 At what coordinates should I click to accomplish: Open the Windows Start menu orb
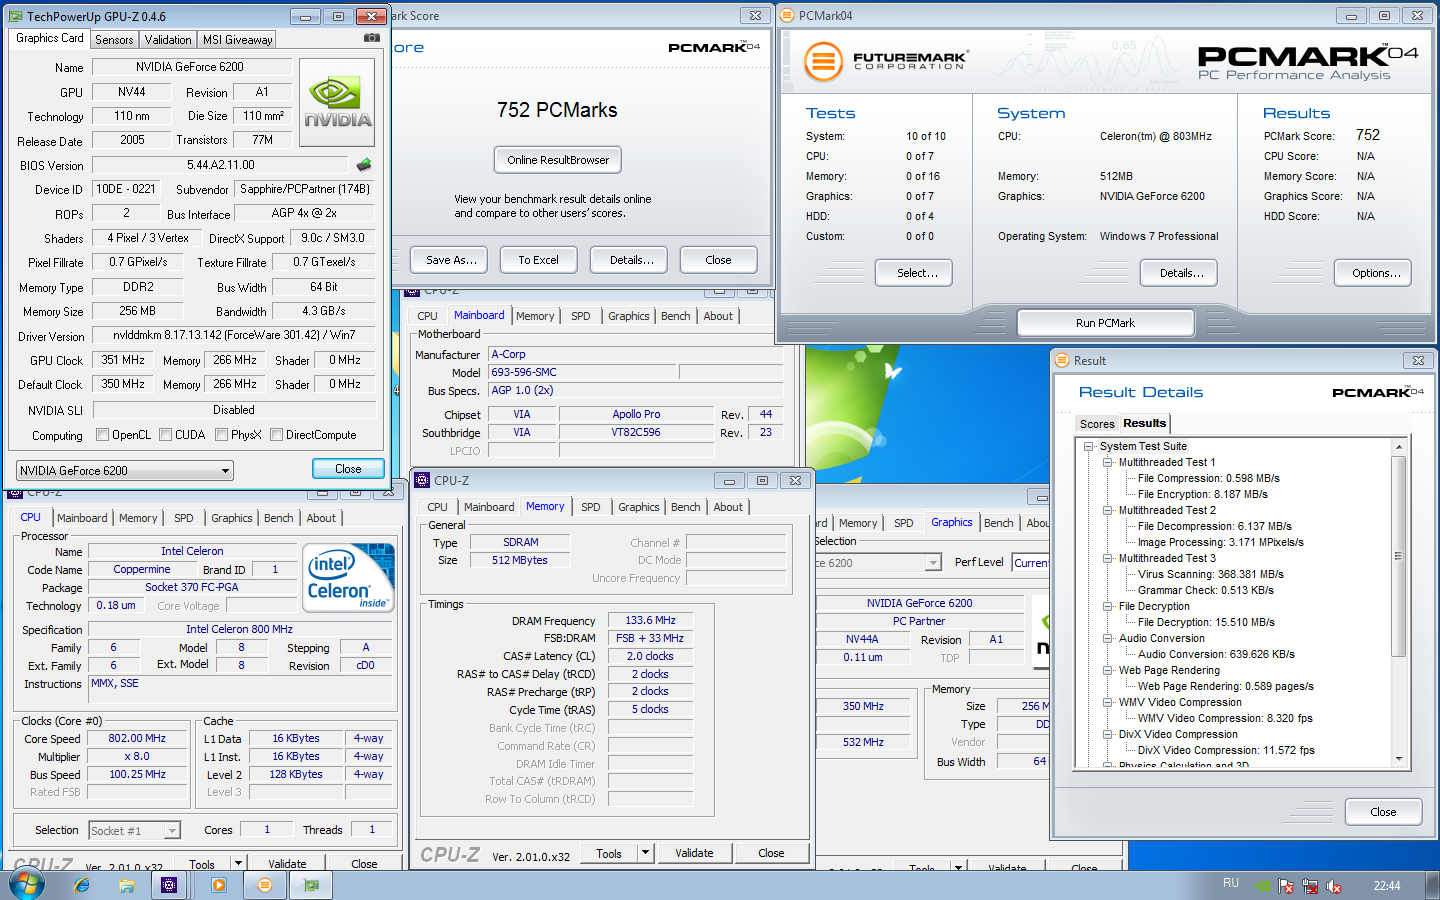tap(26, 885)
